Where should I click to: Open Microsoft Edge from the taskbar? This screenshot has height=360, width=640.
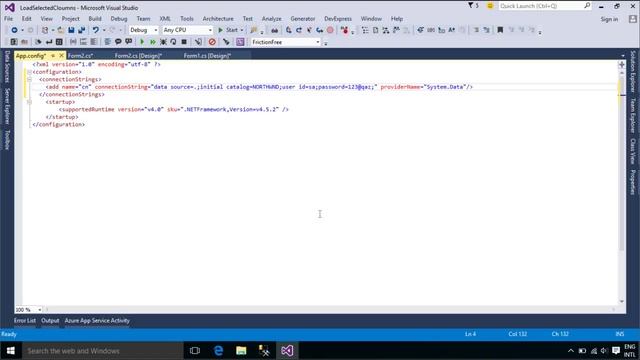click(x=218, y=351)
